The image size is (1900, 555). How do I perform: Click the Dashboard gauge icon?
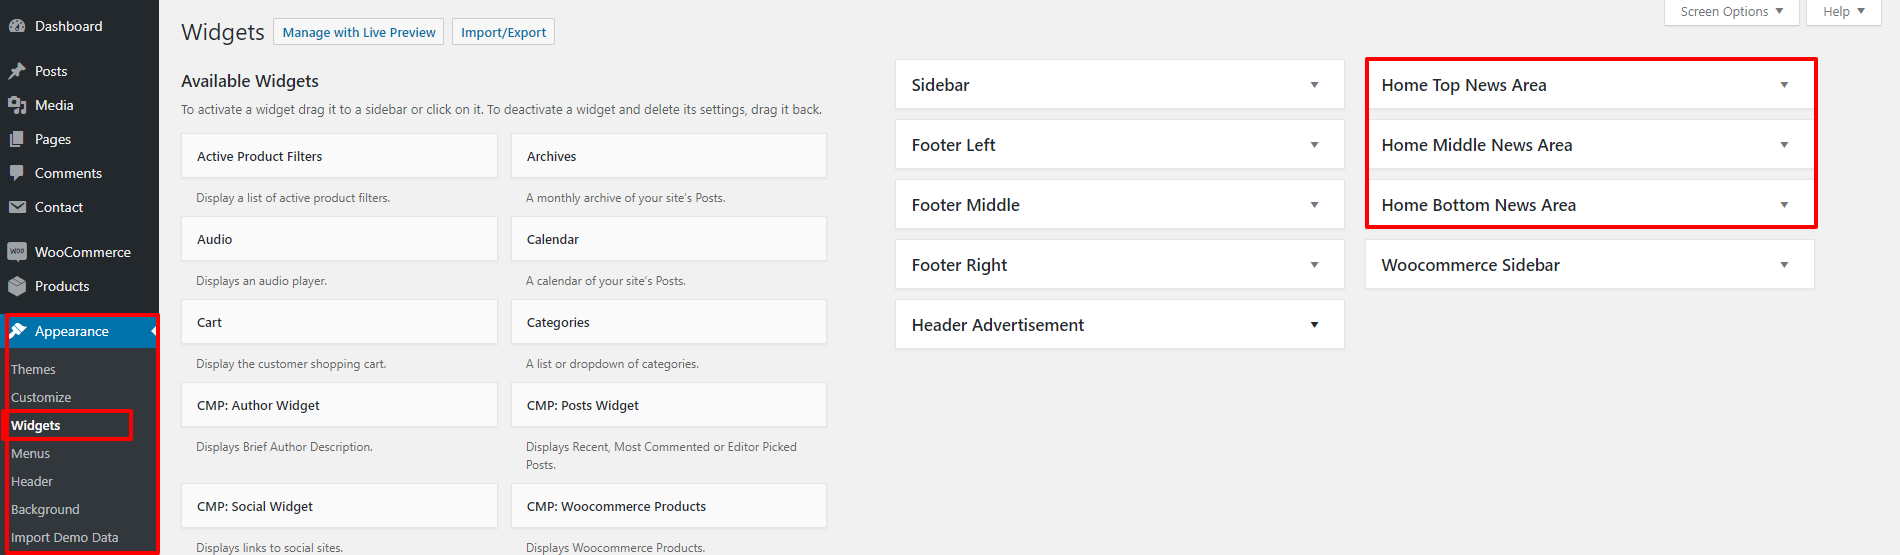pyautogui.click(x=17, y=26)
